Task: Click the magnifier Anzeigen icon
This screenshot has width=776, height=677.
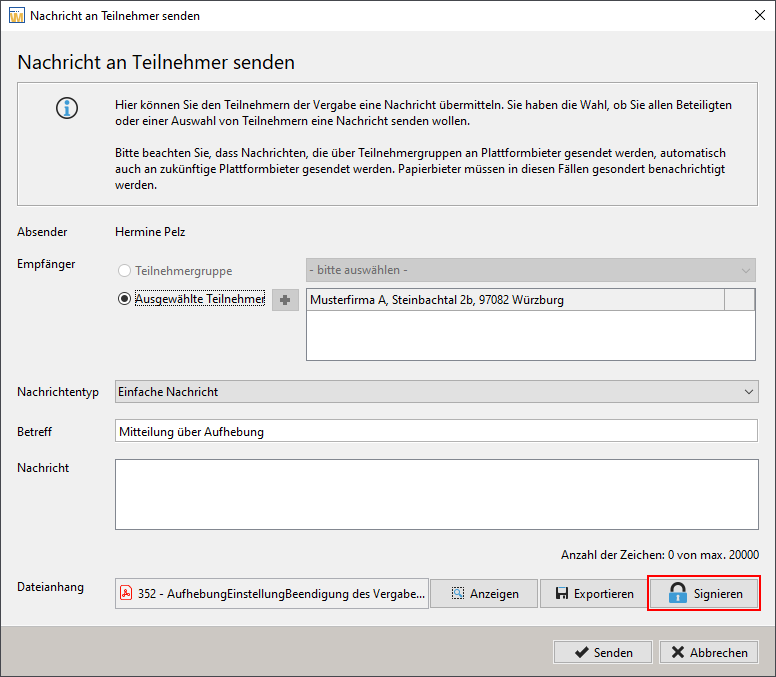Action: click(x=458, y=593)
